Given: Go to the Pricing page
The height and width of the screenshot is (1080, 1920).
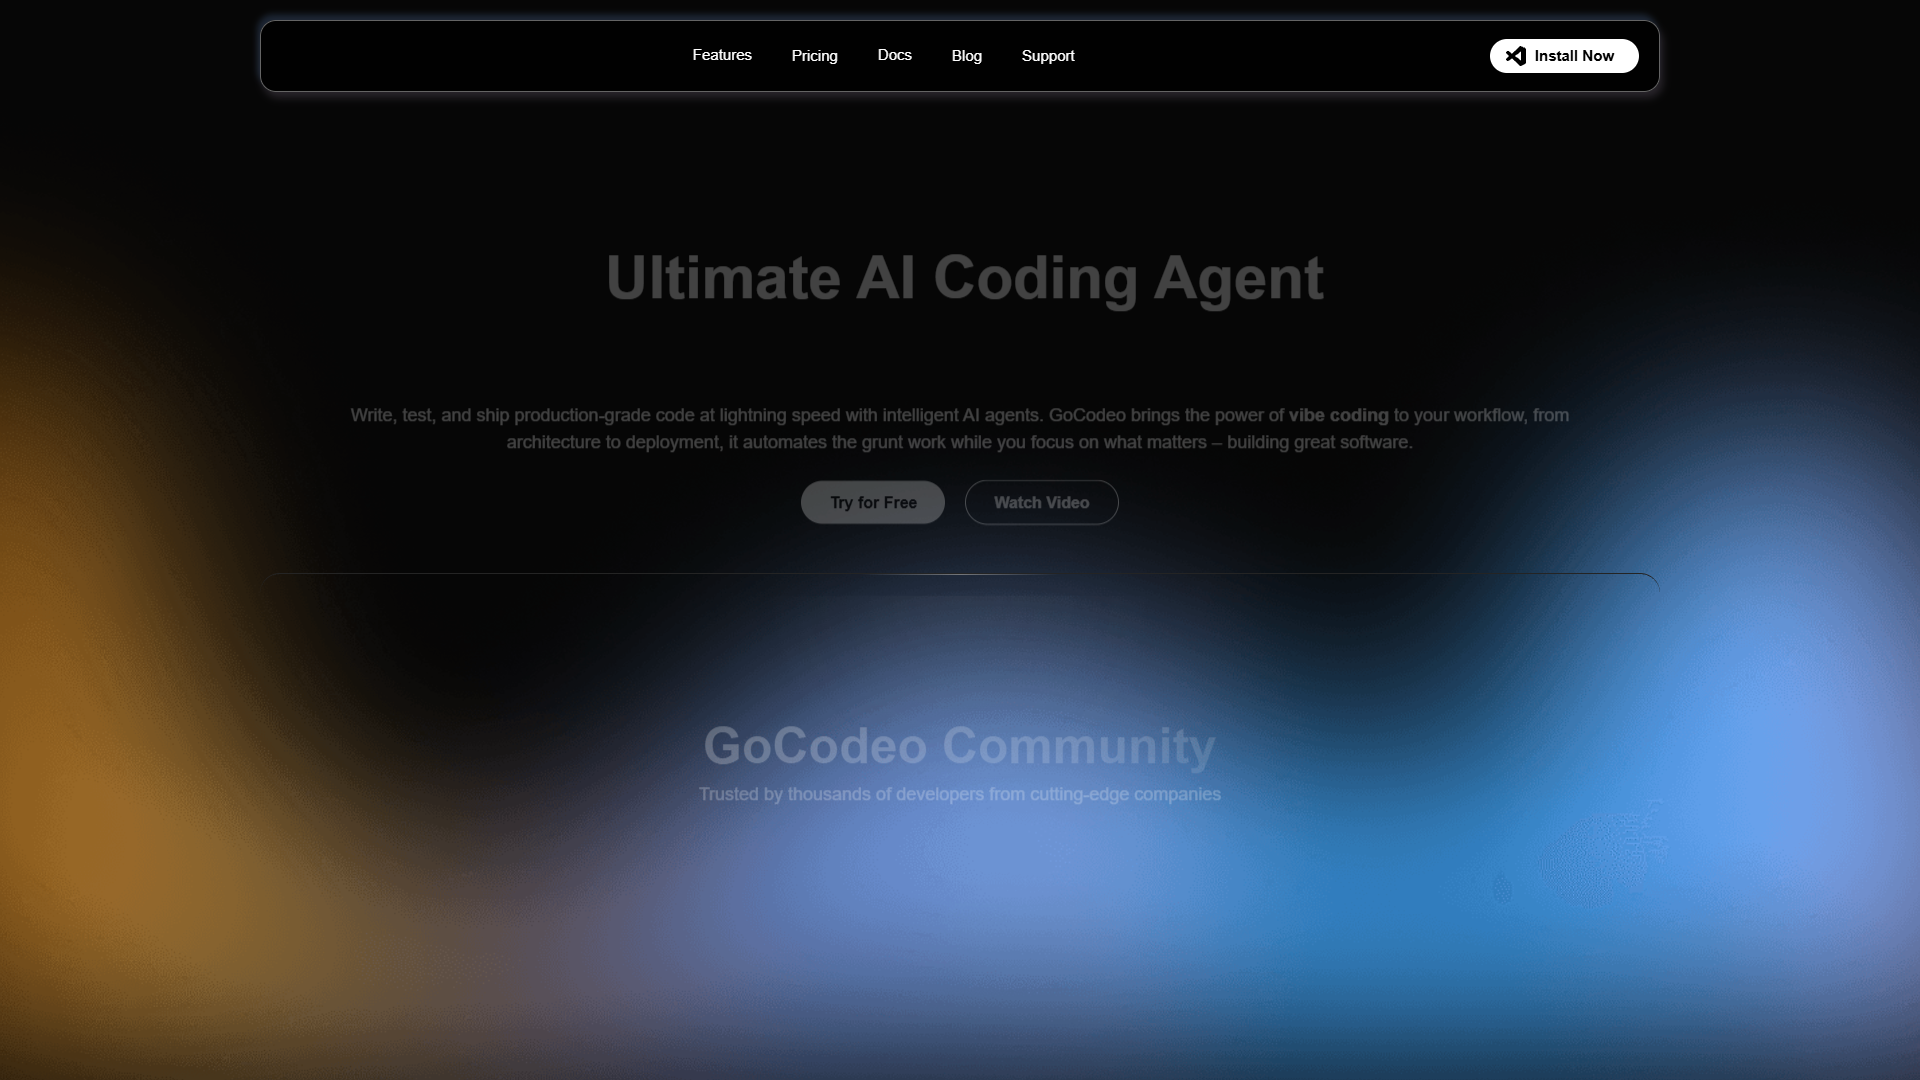Looking at the screenshot, I should (x=815, y=56).
